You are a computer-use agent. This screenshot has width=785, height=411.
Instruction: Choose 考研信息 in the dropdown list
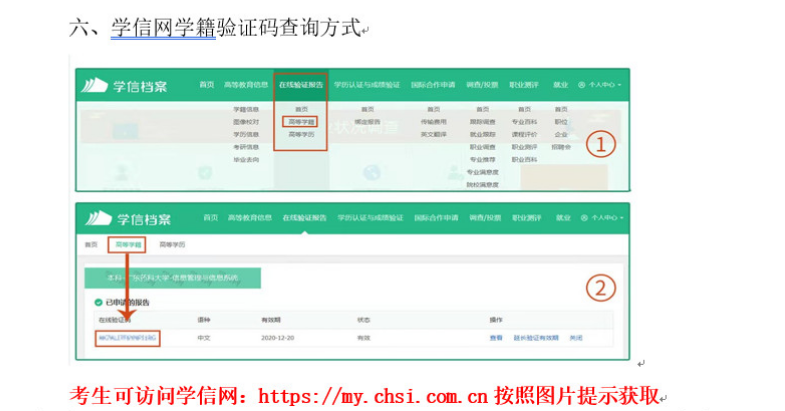pyautogui.click(x=246, y=147)
